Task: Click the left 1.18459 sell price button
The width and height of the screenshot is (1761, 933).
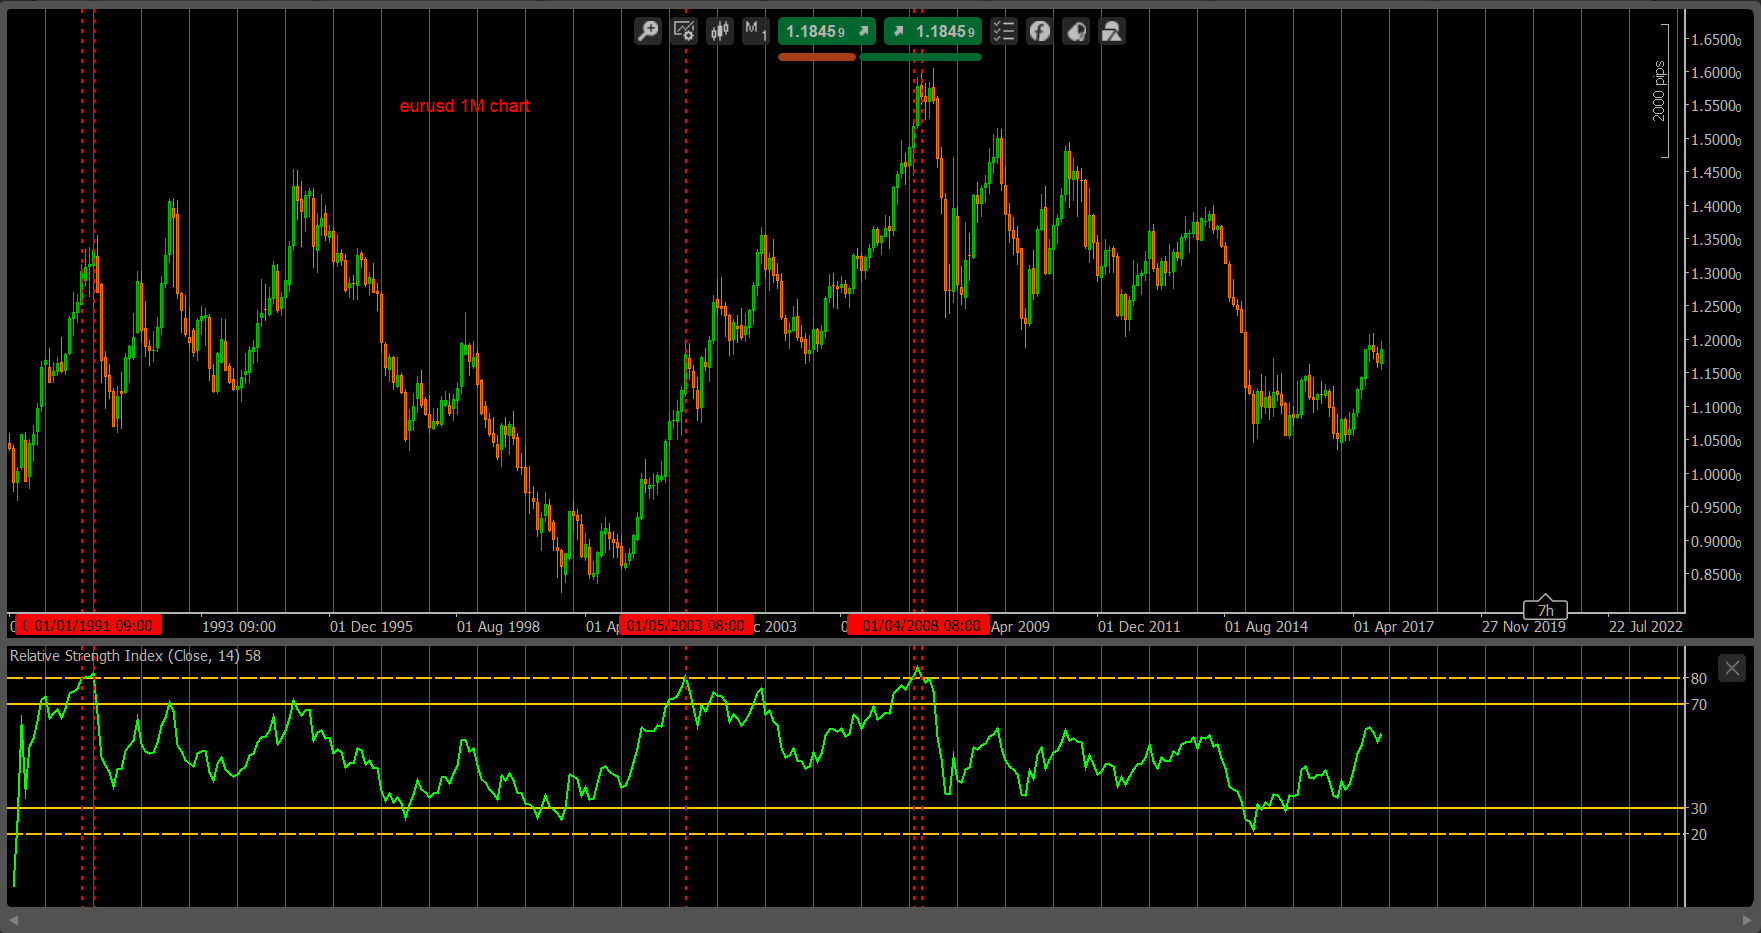Action: click(x=827, y=31)
